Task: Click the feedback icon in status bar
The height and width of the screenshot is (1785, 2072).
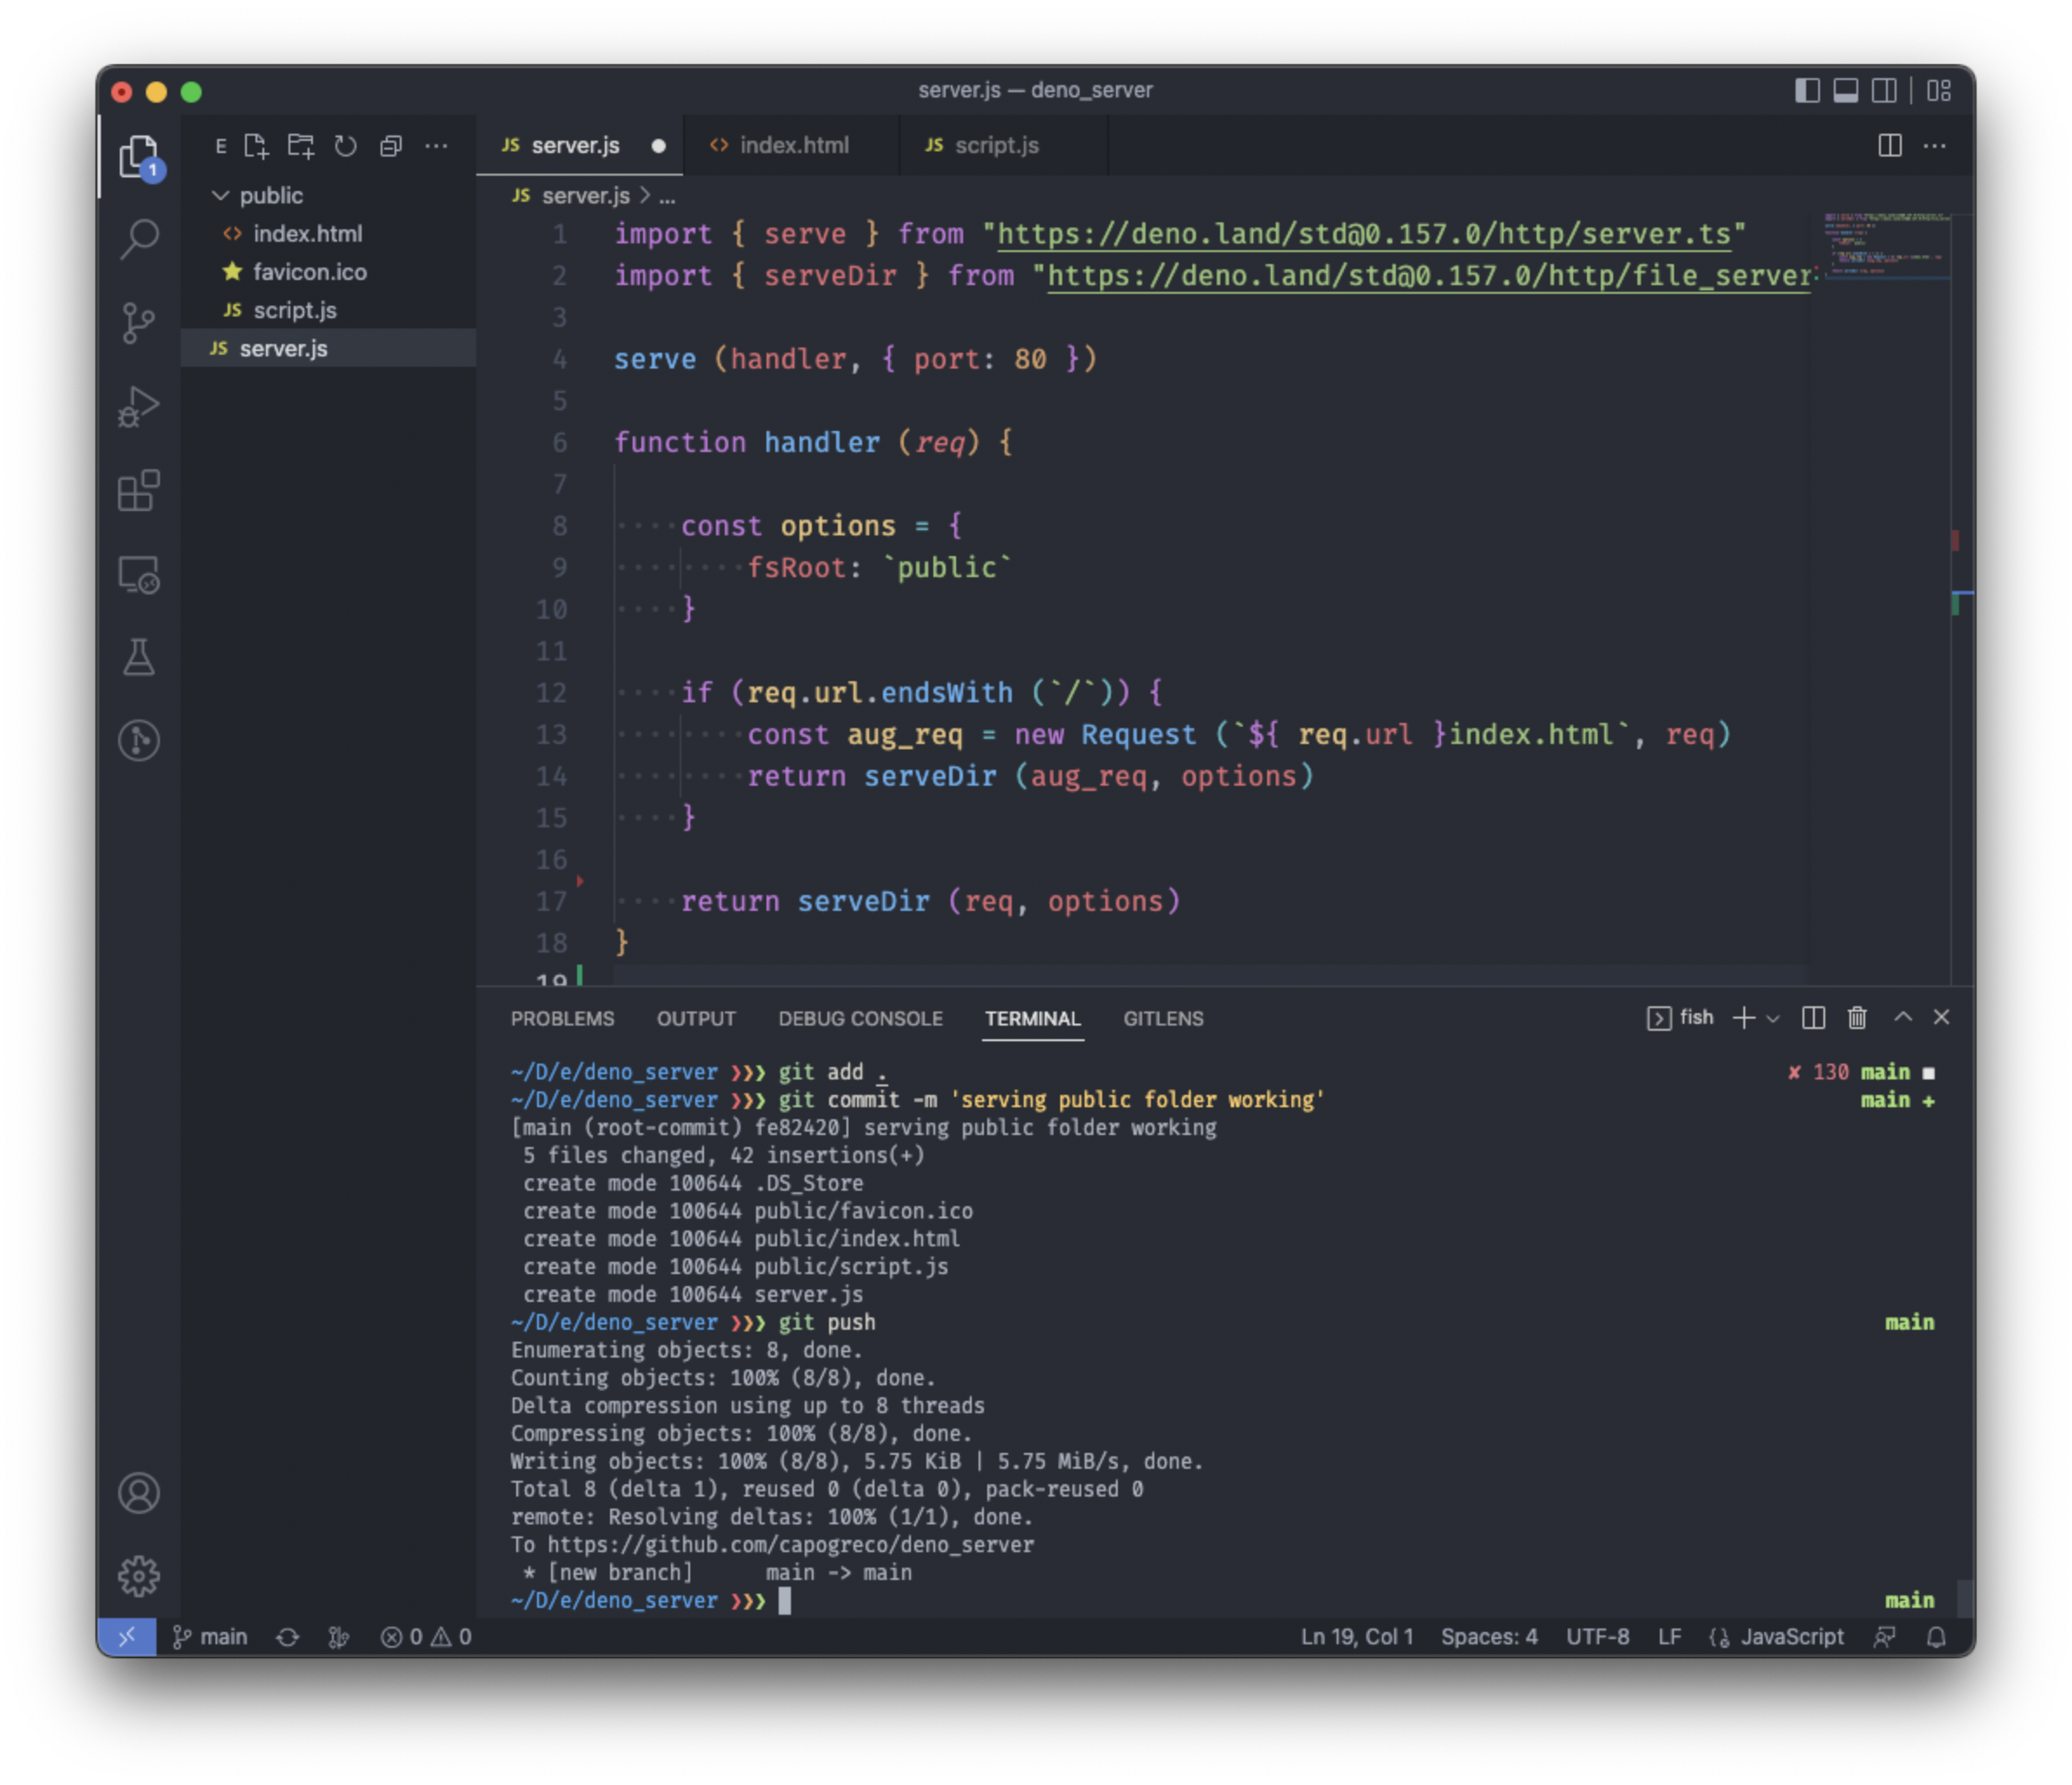Action: pos(1885,1638)
